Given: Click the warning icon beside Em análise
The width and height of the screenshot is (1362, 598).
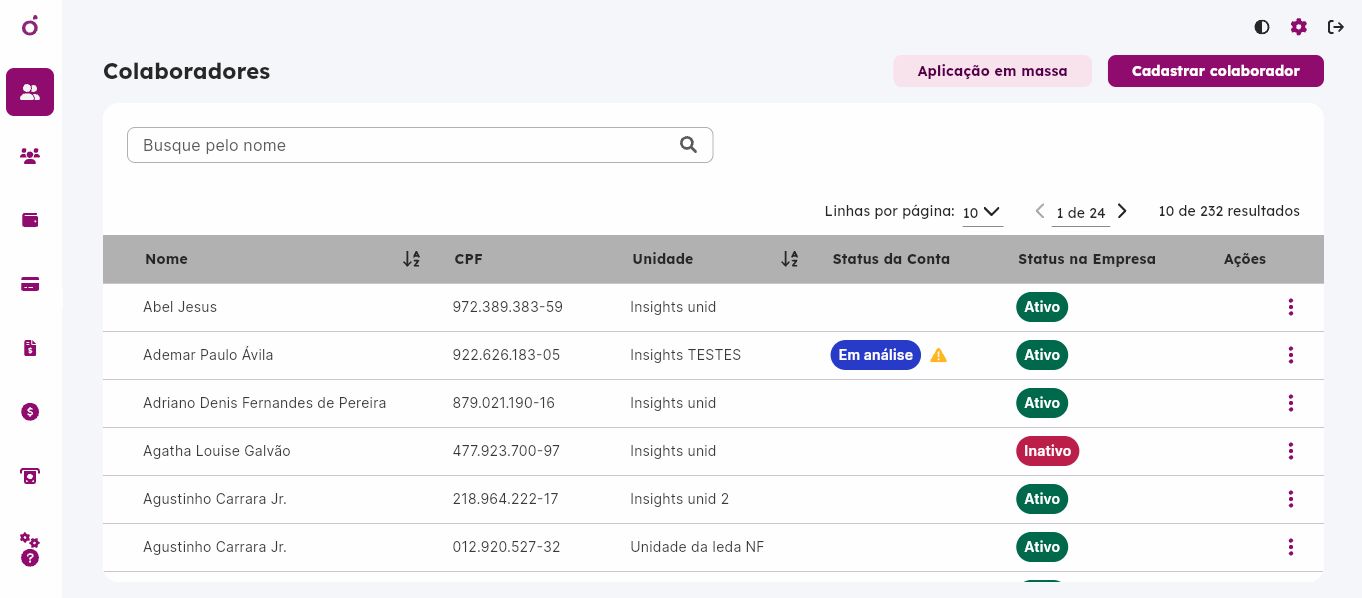Looking at the screenshot, I should 938,355.
